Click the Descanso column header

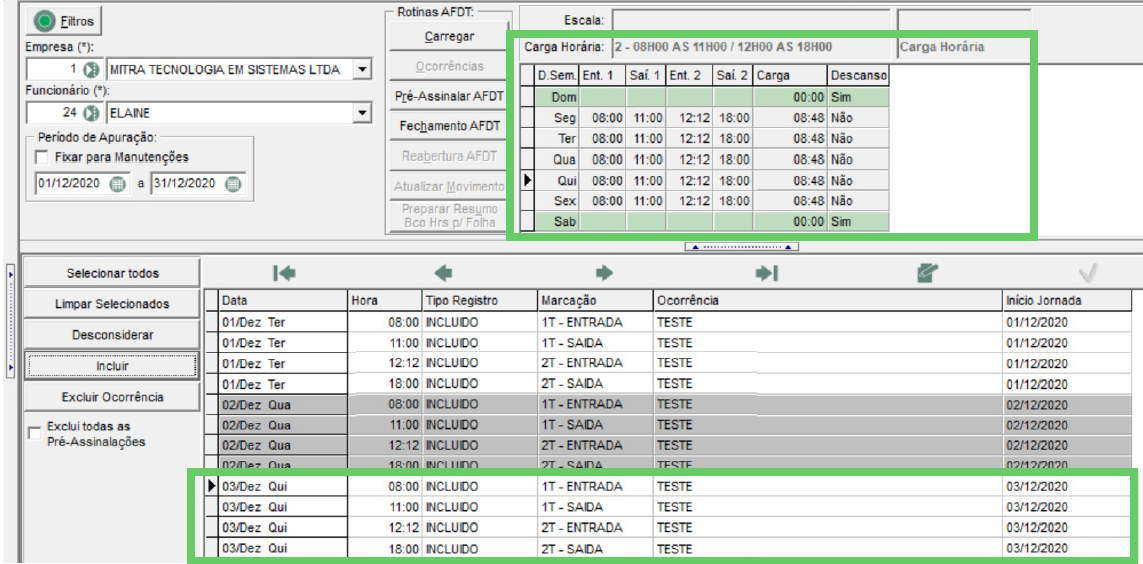point(858,75)
